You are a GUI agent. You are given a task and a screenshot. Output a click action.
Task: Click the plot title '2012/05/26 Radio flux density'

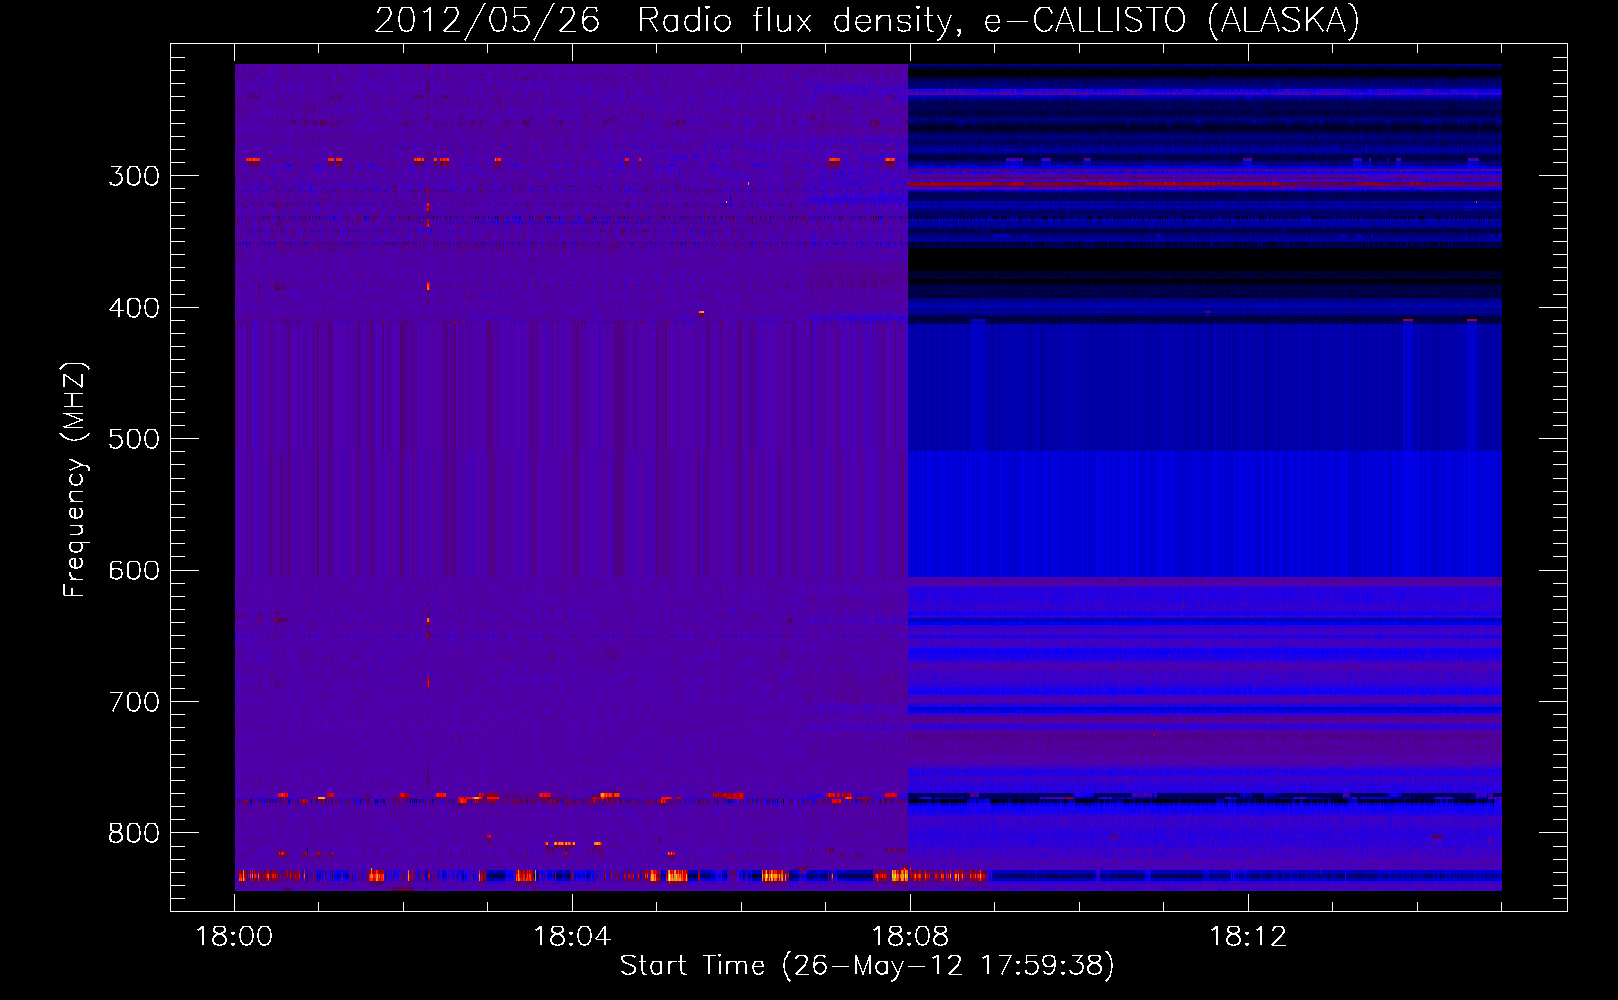(868, 21)
